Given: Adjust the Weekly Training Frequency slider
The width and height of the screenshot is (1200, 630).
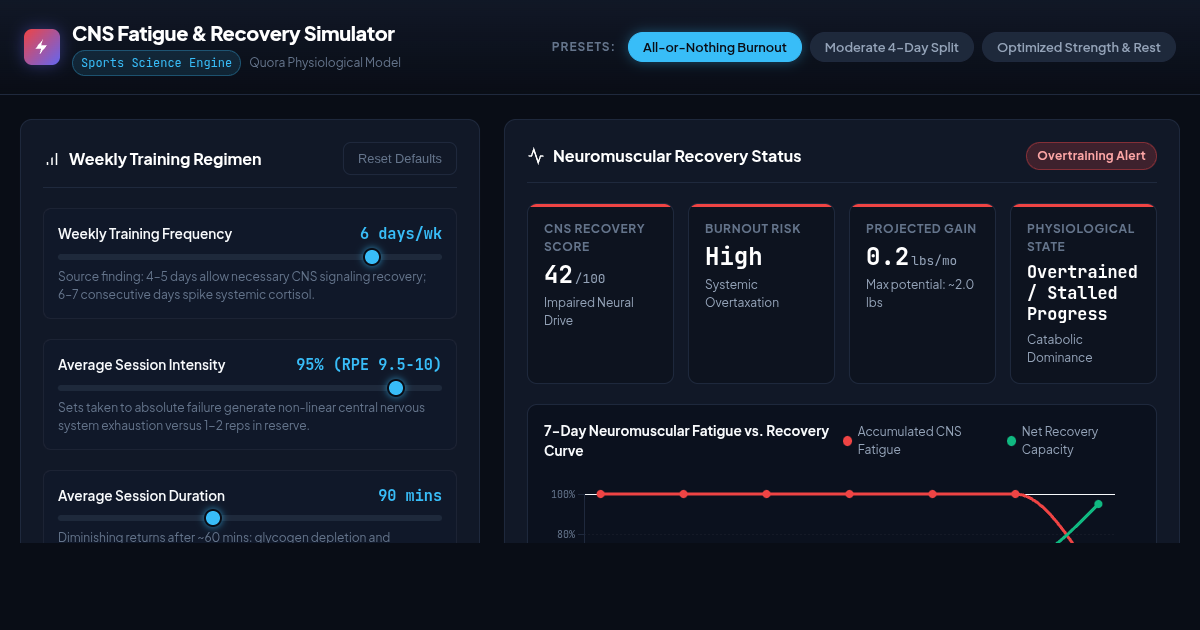Looking at the screenshot, I should point(250,257).
